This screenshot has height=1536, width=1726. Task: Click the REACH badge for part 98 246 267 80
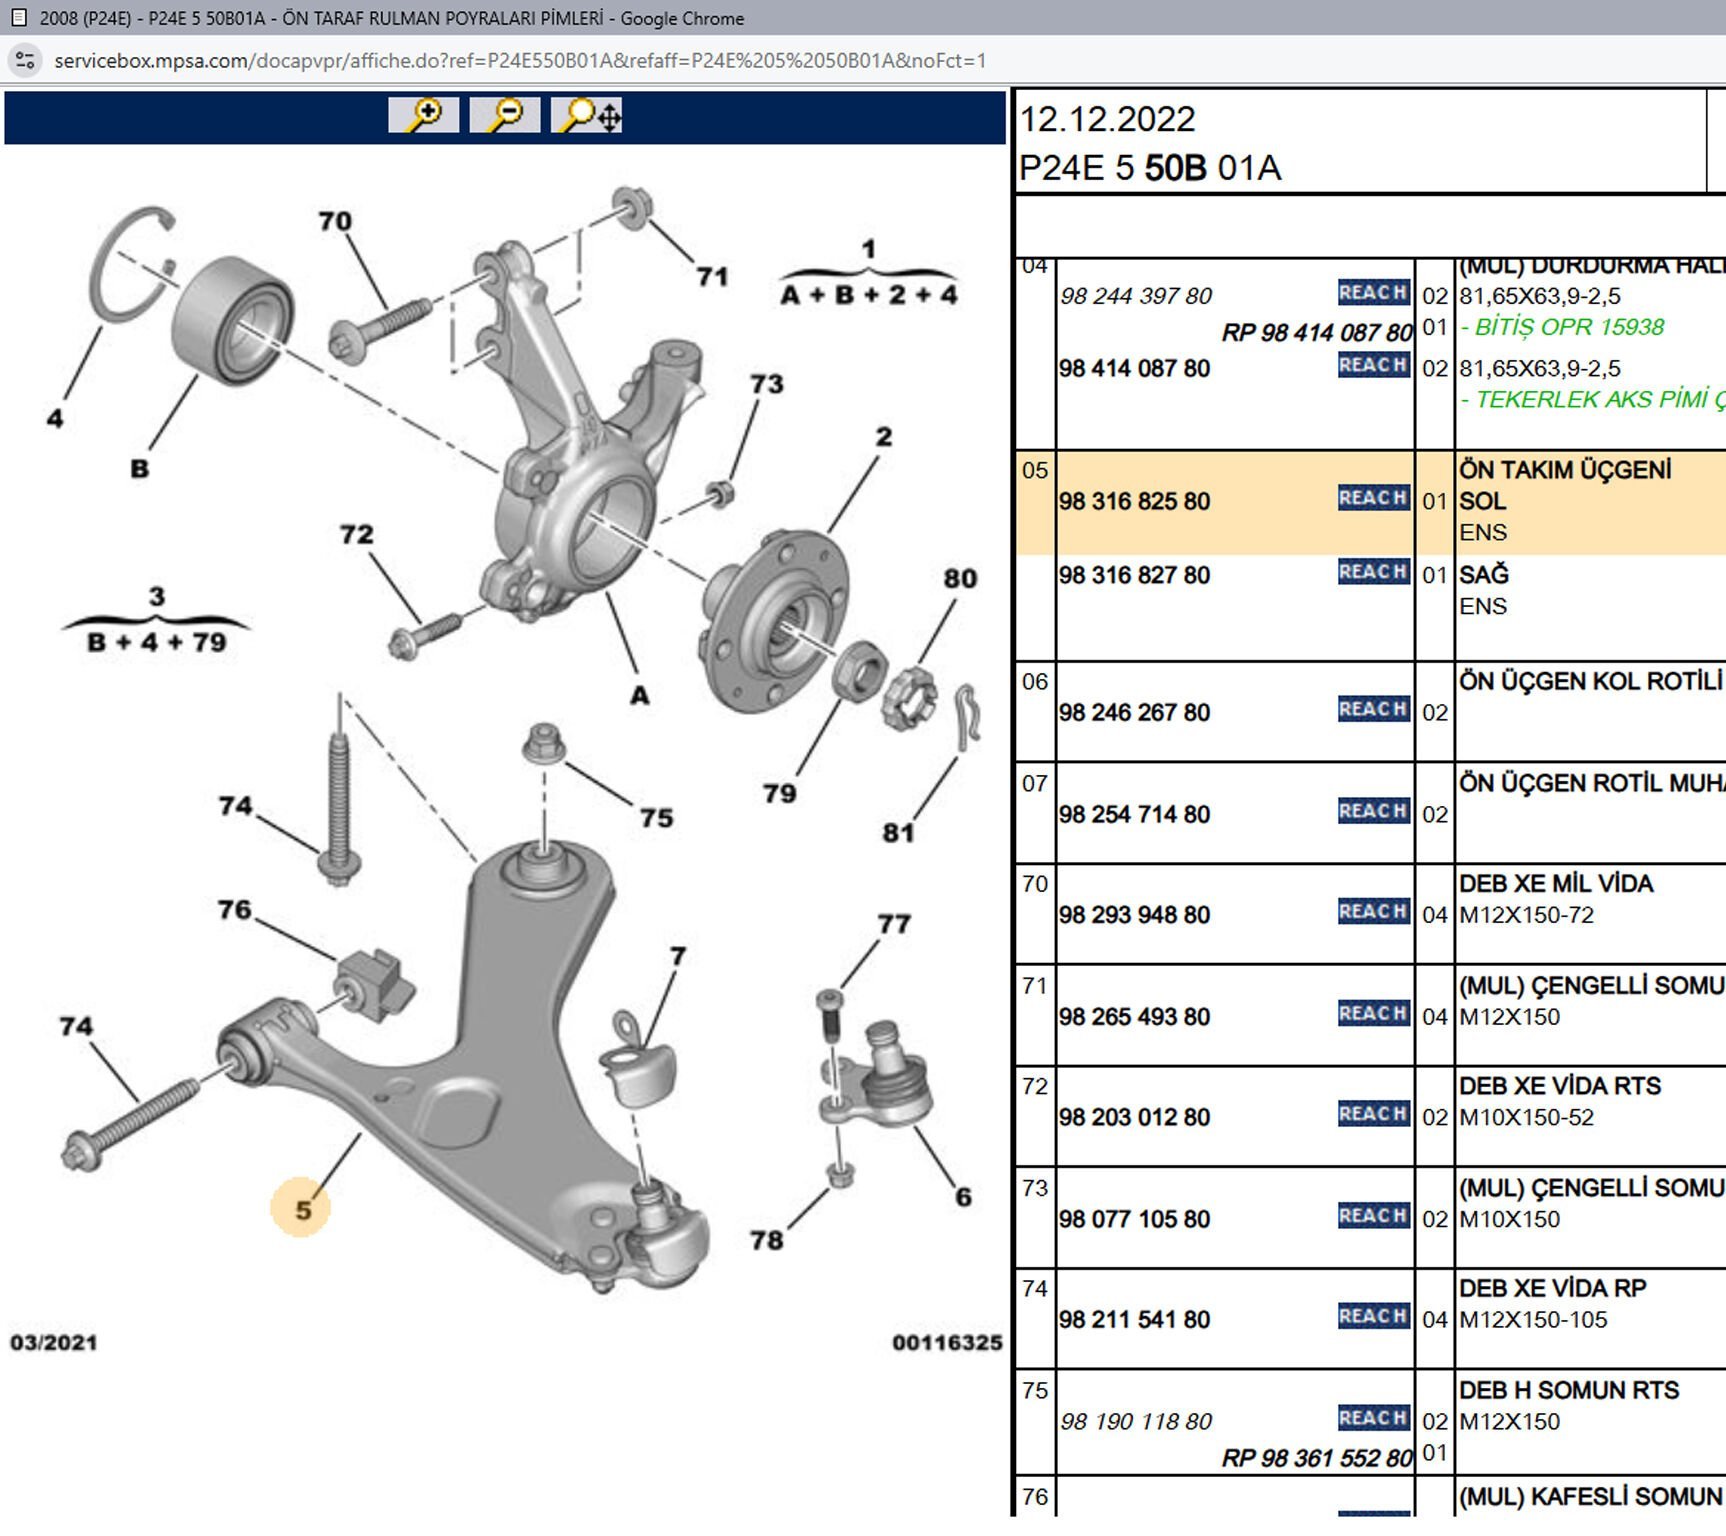coord(1373,709)
